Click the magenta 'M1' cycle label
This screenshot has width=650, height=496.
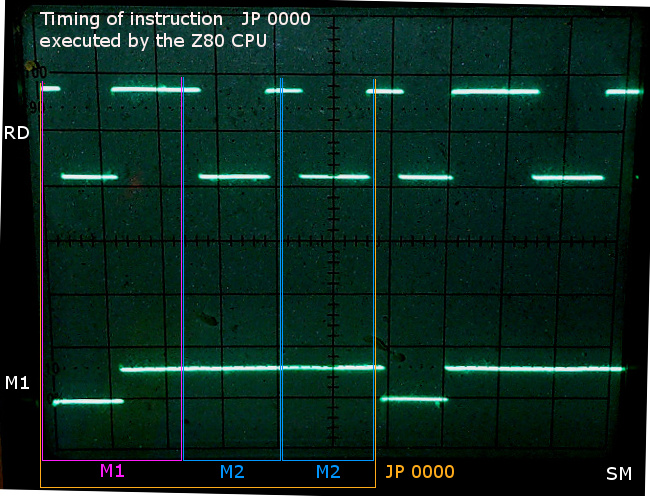[x=112, y=471]
